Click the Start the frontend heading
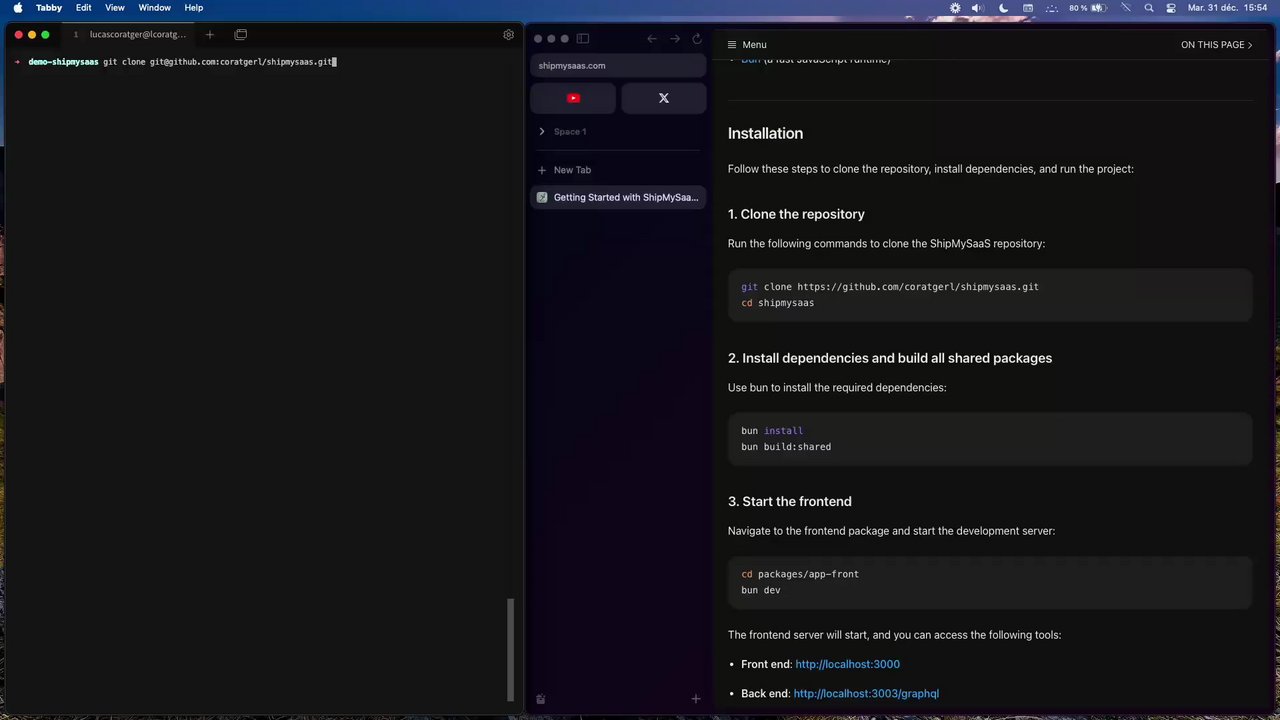This screenshot has height=720, width=1280. tap(790, 501)
